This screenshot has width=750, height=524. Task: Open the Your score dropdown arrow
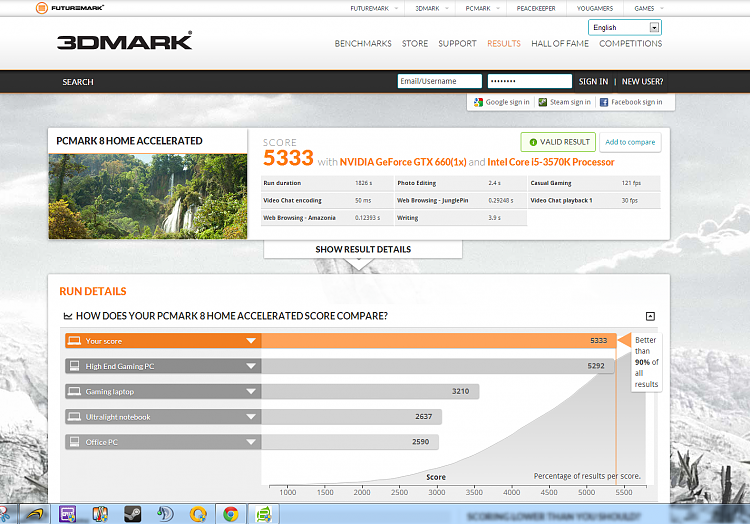coord(251,341)
